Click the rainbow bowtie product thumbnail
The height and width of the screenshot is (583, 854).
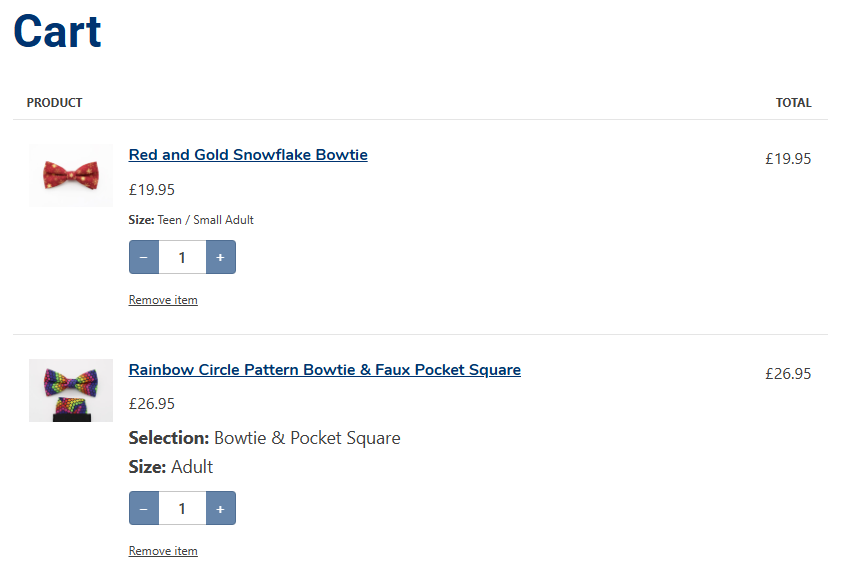point(71,390)
